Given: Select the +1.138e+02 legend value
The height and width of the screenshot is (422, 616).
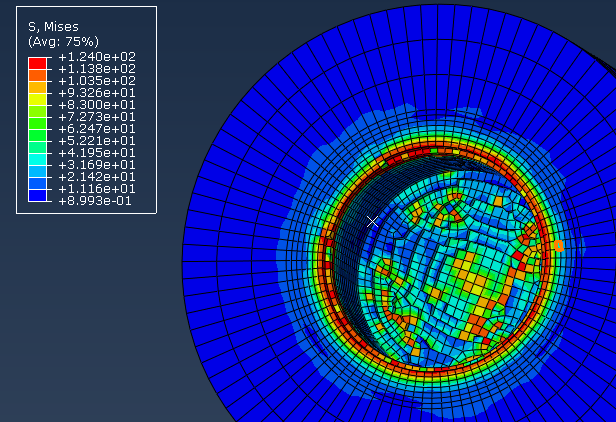Looking at the screenshot, I should click(x=97, y=69).
